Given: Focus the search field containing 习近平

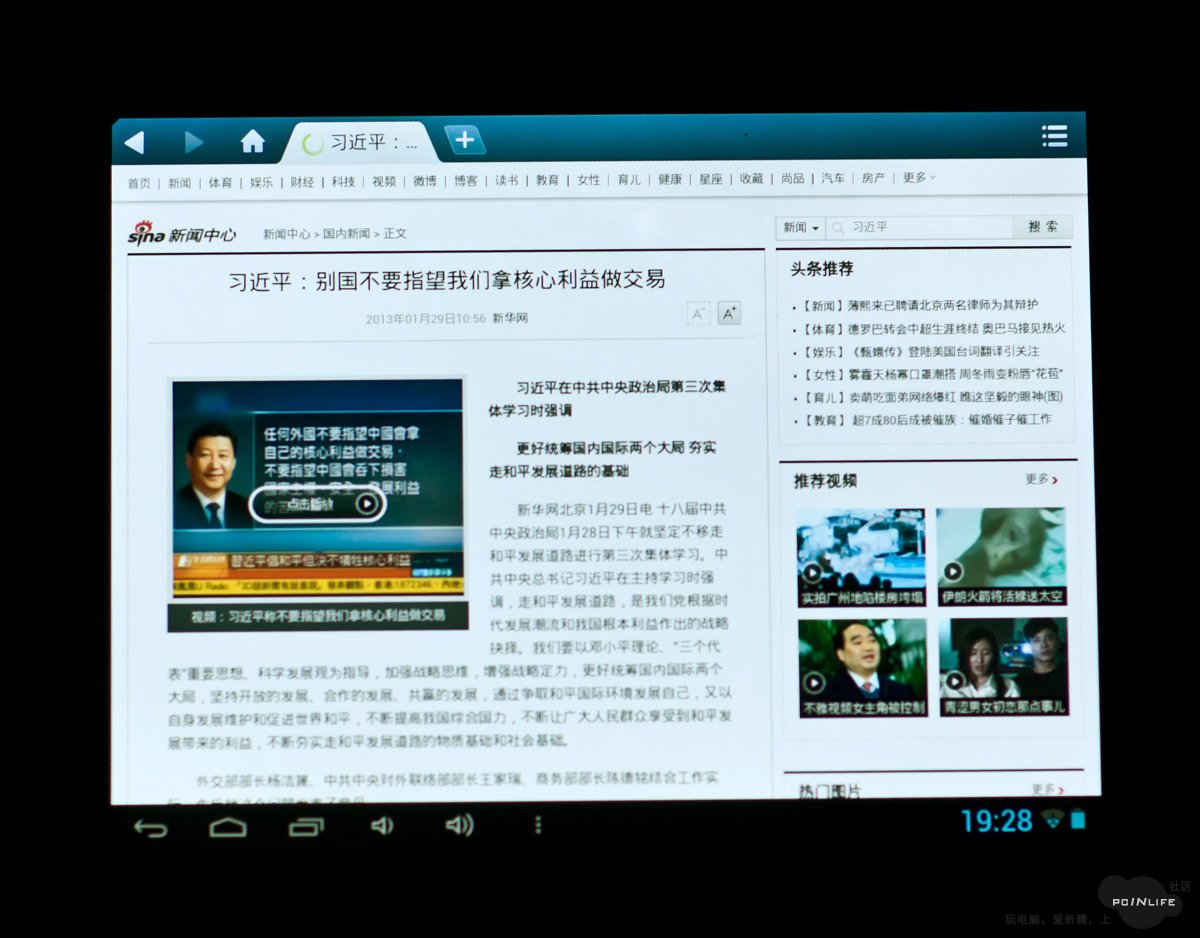Looking at the screenshot, I should point(920,227).
